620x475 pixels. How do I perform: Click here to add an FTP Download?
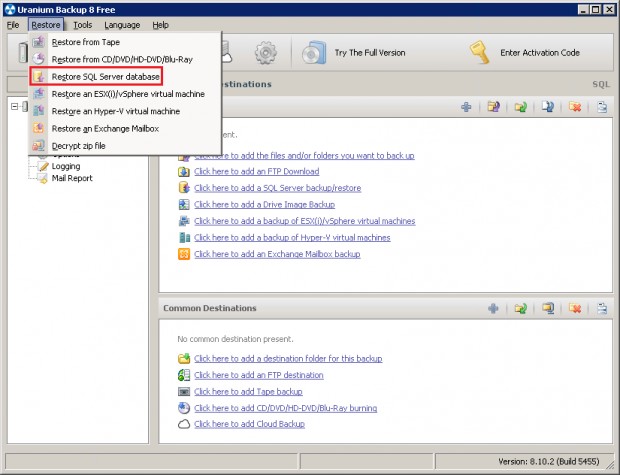click(x=257, y=172)
